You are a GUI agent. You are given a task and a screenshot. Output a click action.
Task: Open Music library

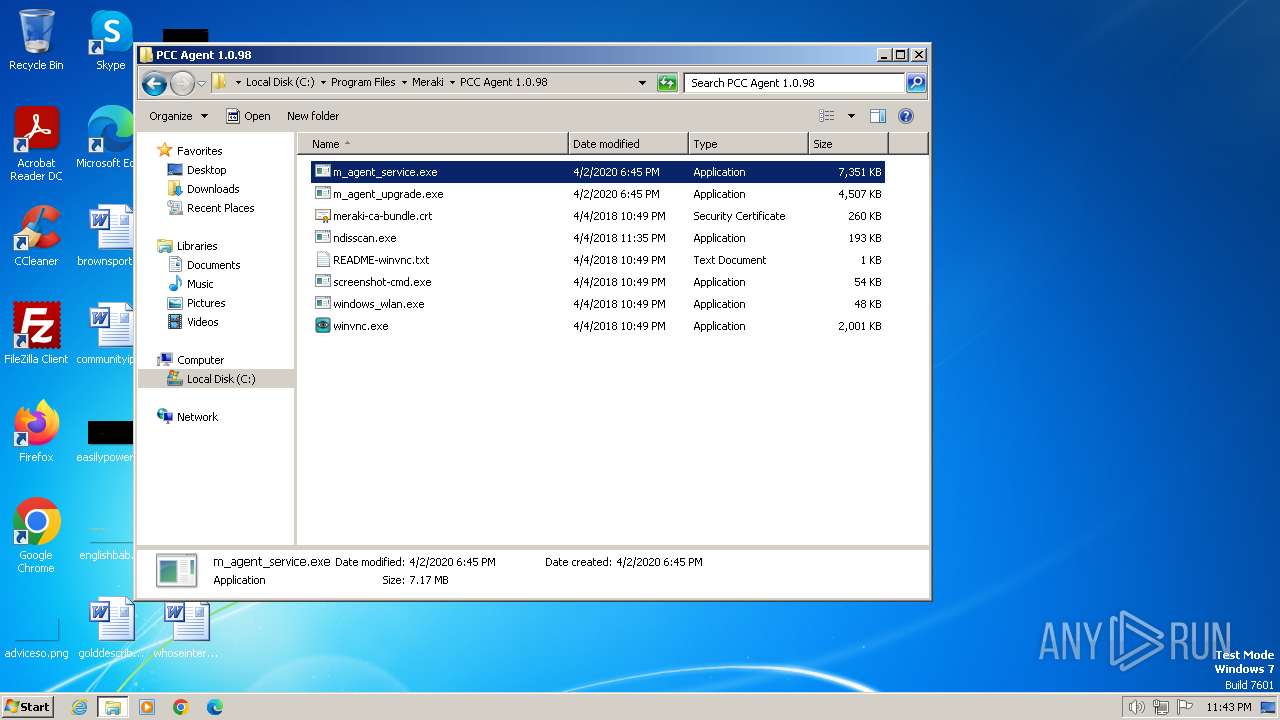click(x=200, y=284)
